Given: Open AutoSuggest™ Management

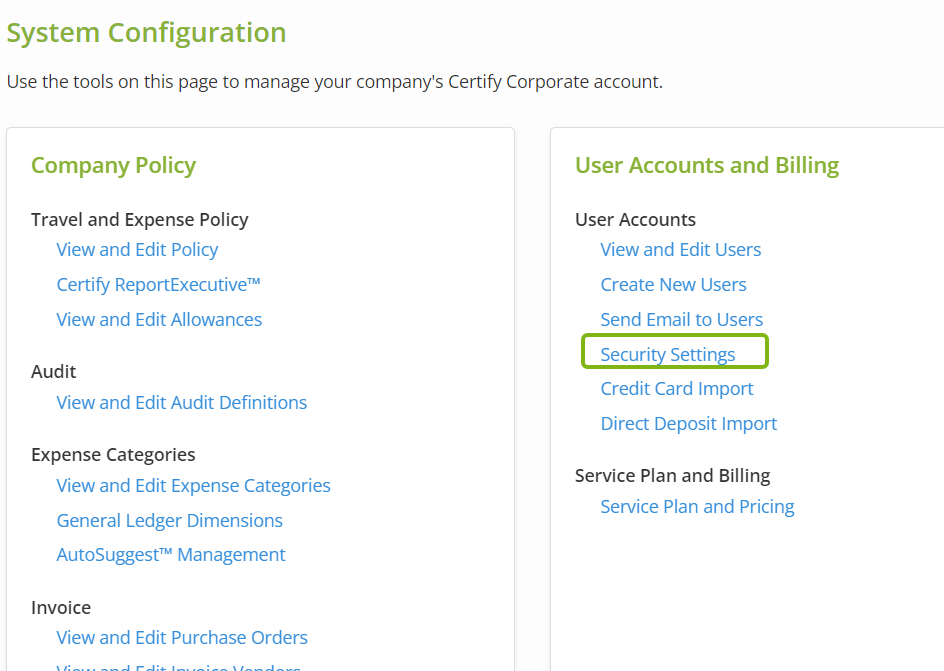Looking at the screenshot, I should pos(171,555).
